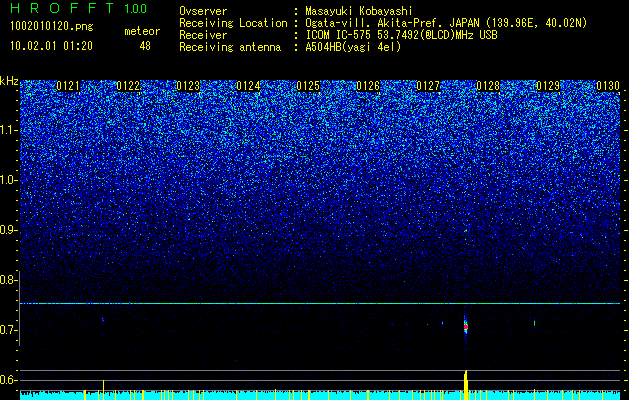Click the A504HB(yagi 4el) antenna text

coord(353,47)
